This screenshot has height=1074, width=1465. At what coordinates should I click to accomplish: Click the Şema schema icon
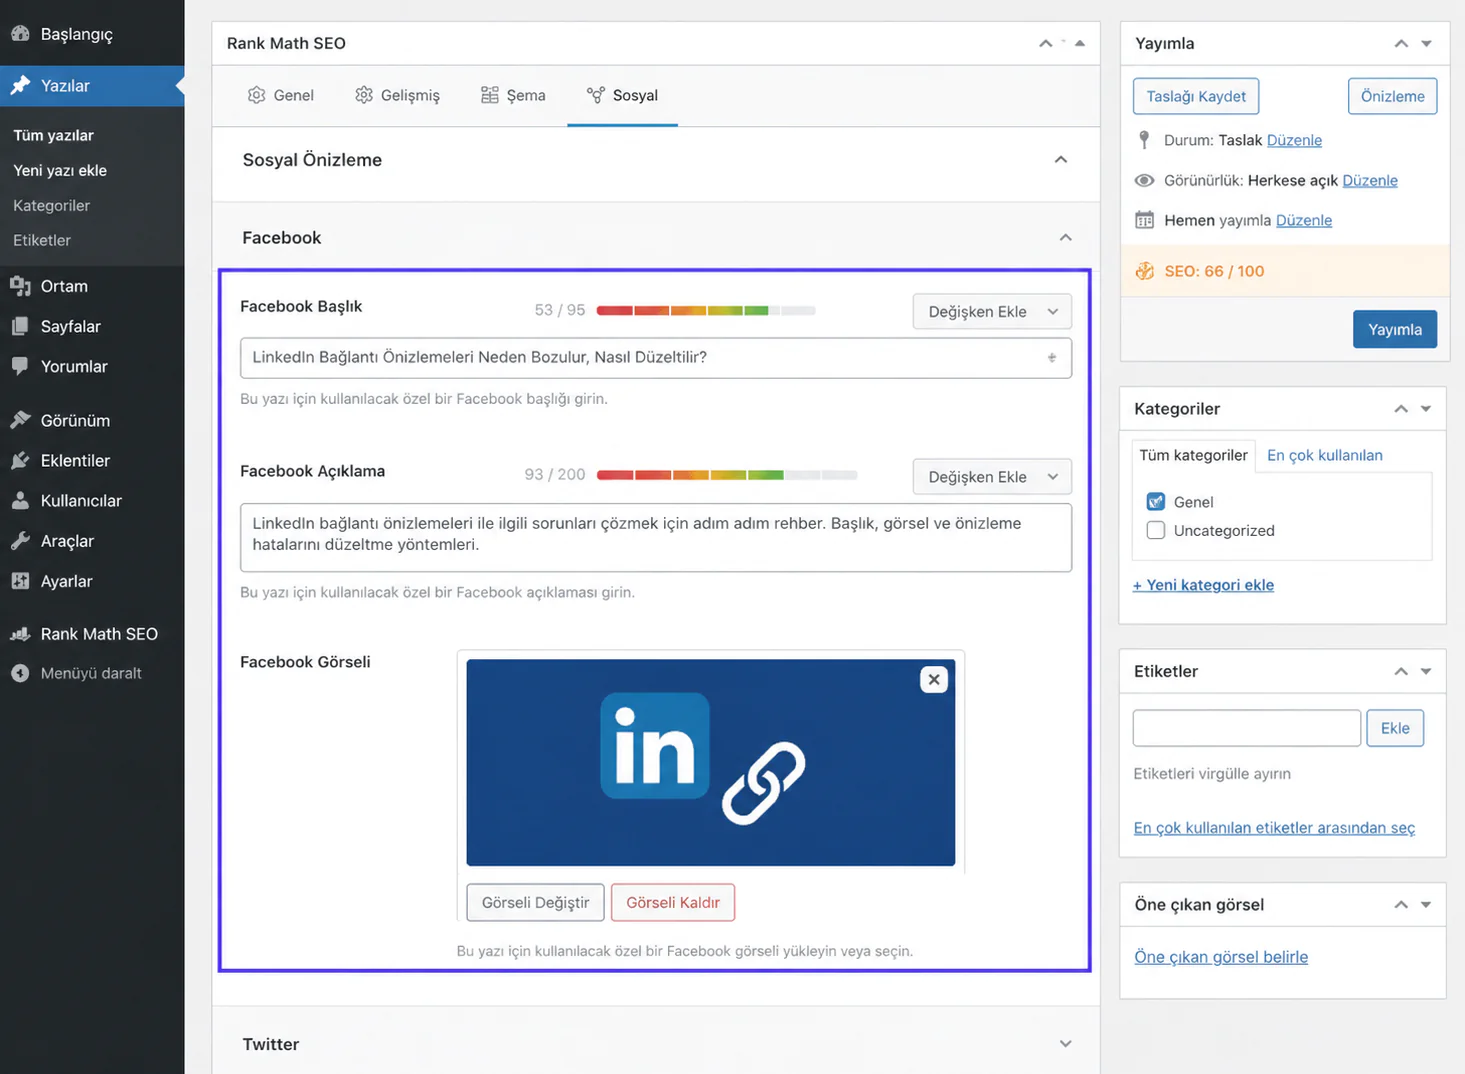pyautogui.click(x=489, y=95)
